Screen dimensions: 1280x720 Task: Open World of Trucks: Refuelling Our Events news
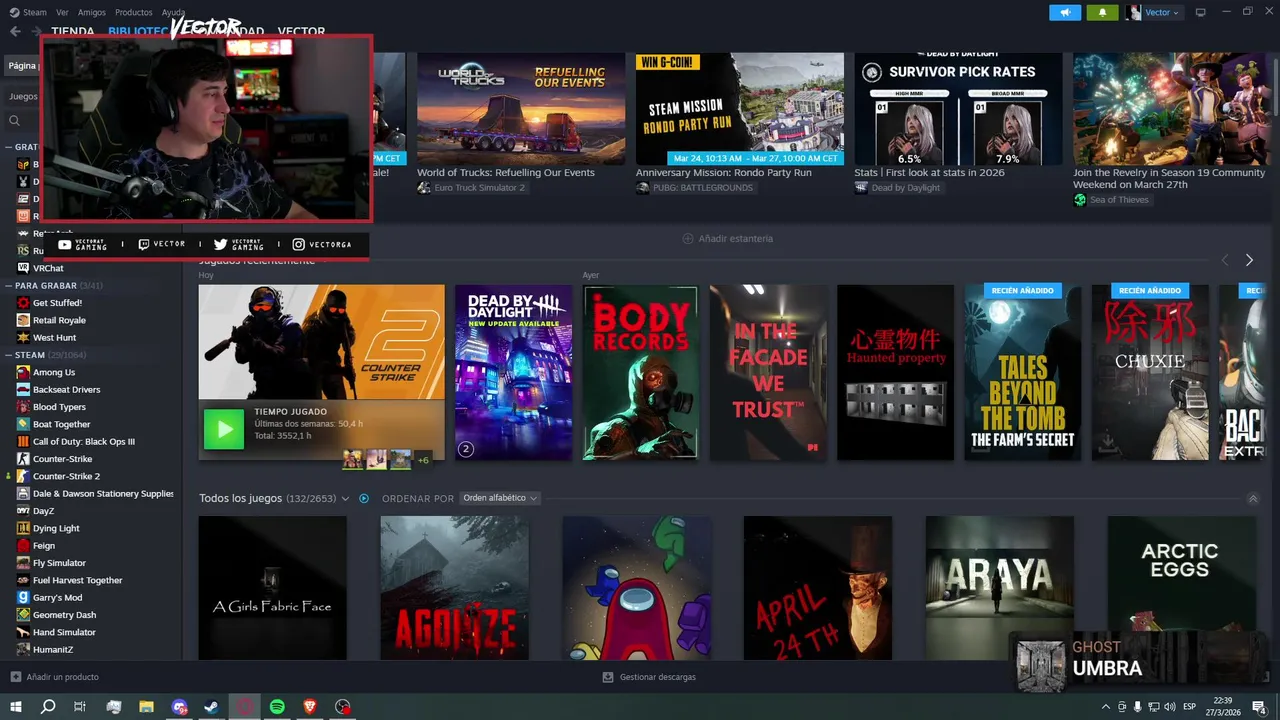point(521,109)
